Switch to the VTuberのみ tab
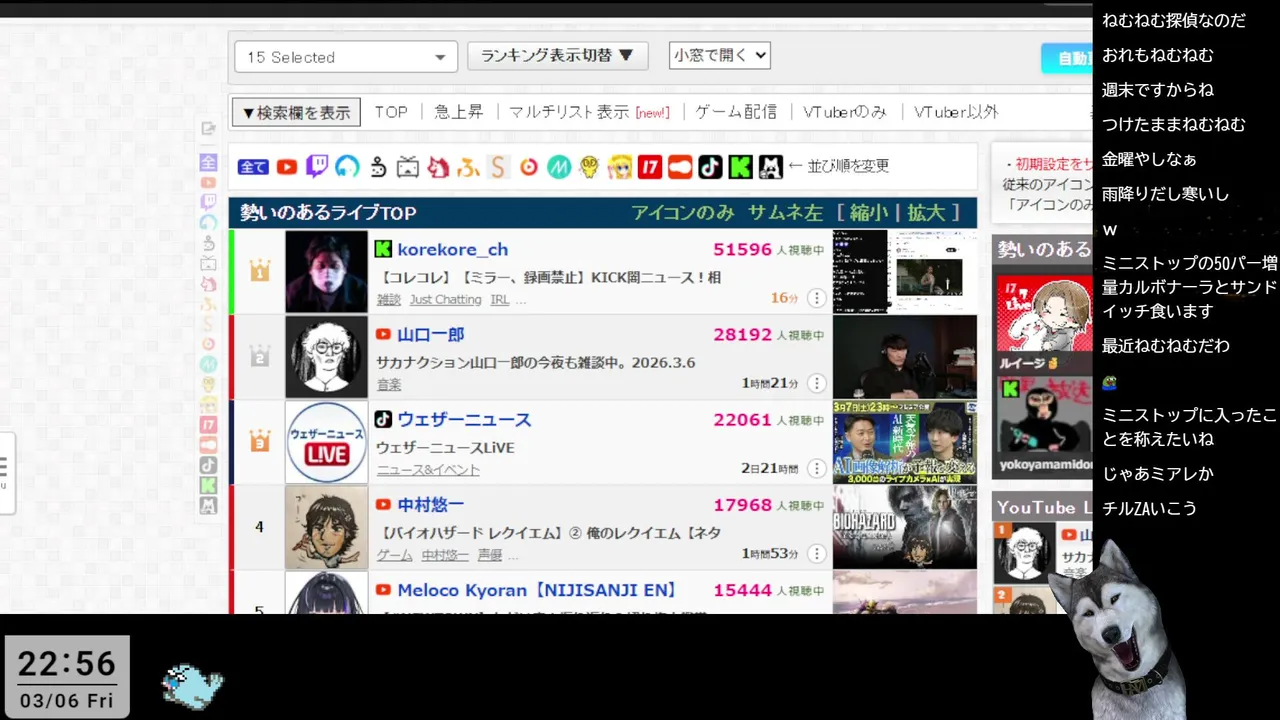 845,112
